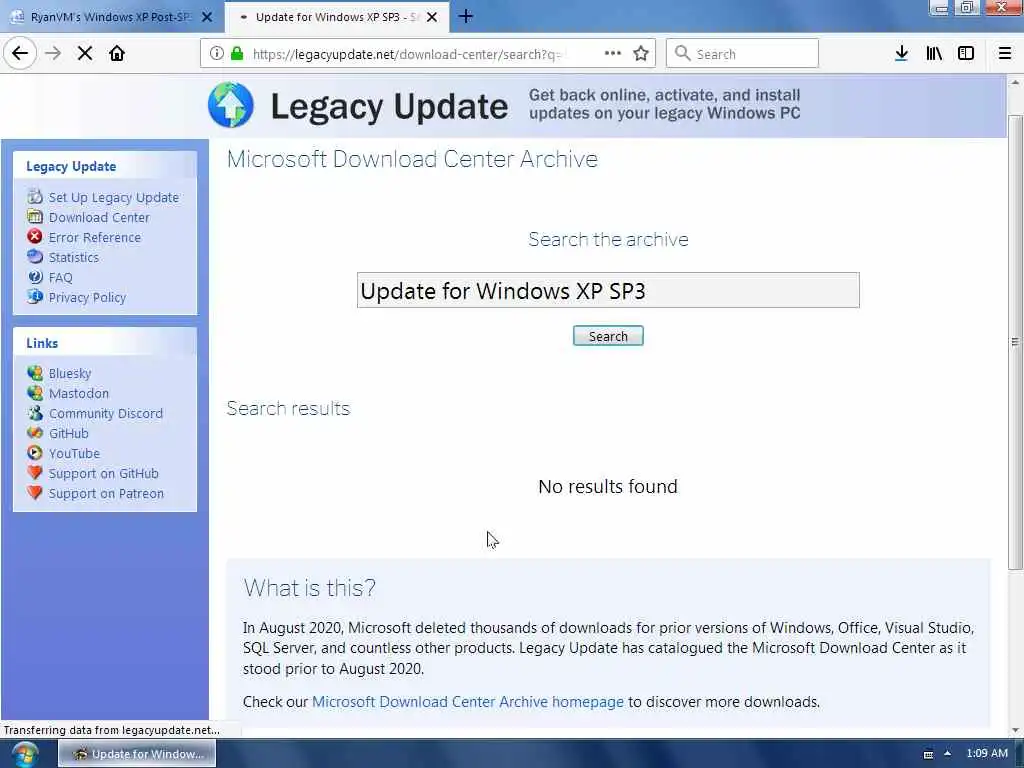The height and width of the screenshot is (768, 1024).
Task: Show hidden system tray icons arrow
Action: pos(947,754)
